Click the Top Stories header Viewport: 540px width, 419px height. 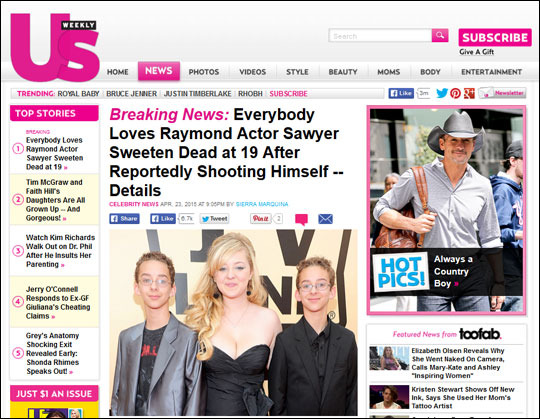pos(54,113)
